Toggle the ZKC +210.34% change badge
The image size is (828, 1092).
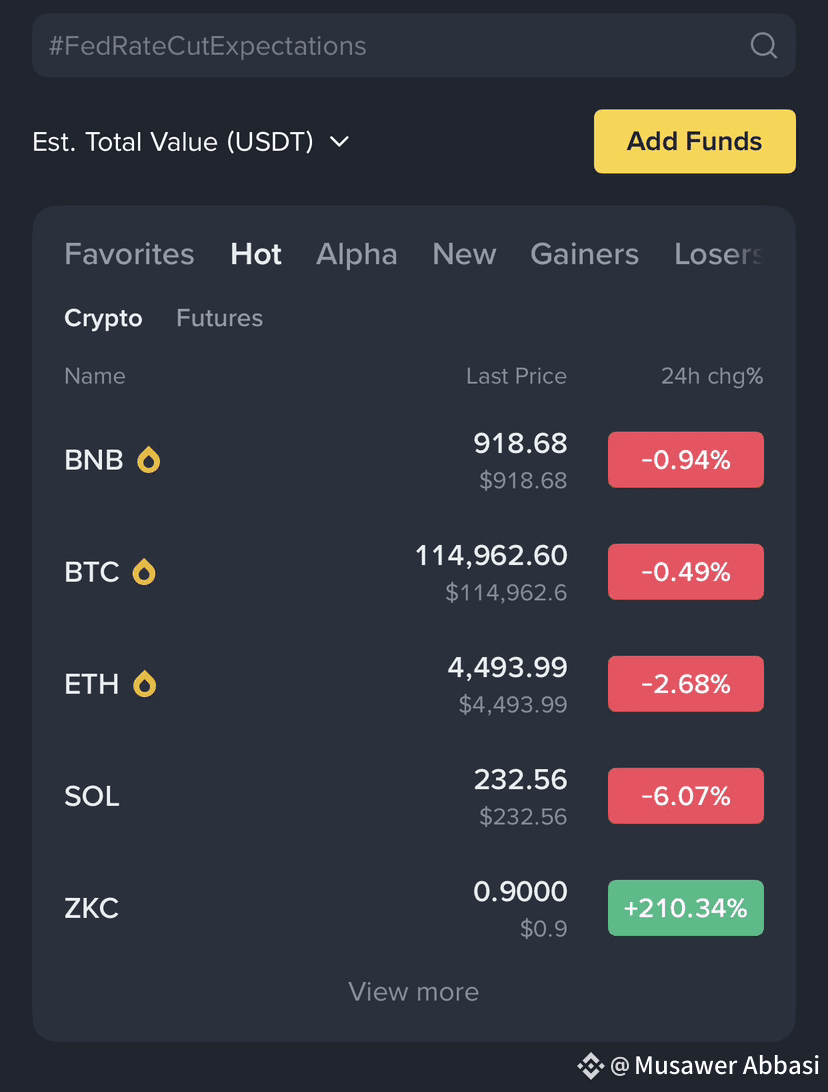(685, 908)
